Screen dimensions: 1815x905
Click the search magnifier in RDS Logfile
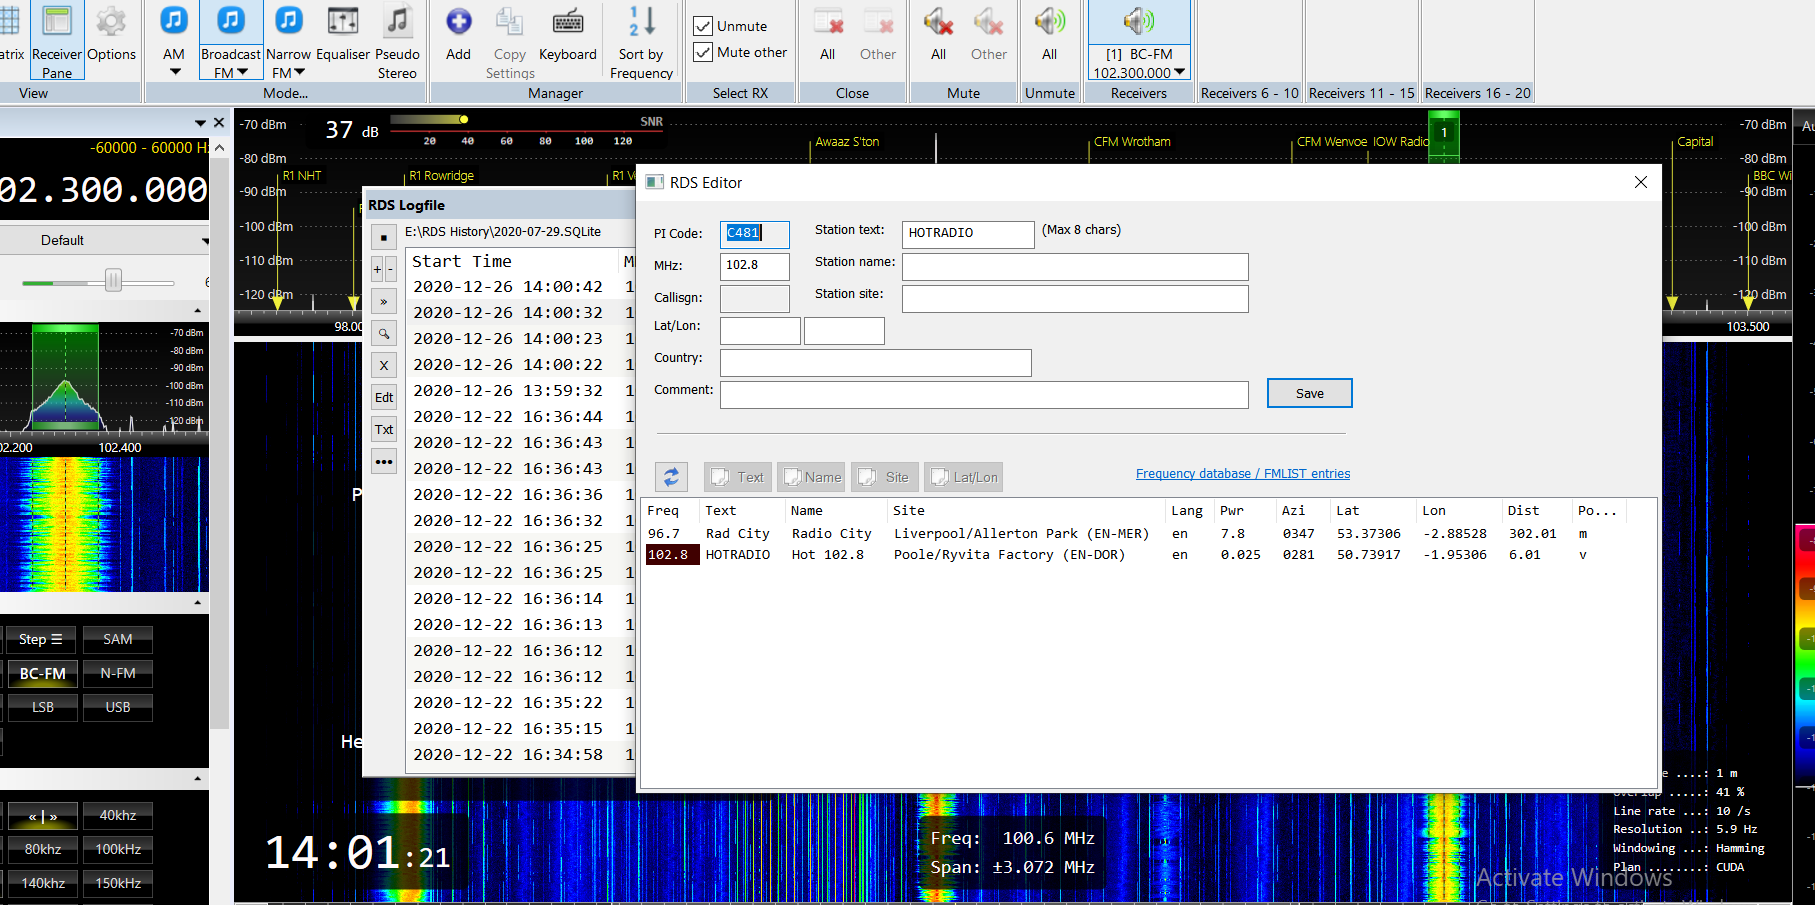pos(384,334)
